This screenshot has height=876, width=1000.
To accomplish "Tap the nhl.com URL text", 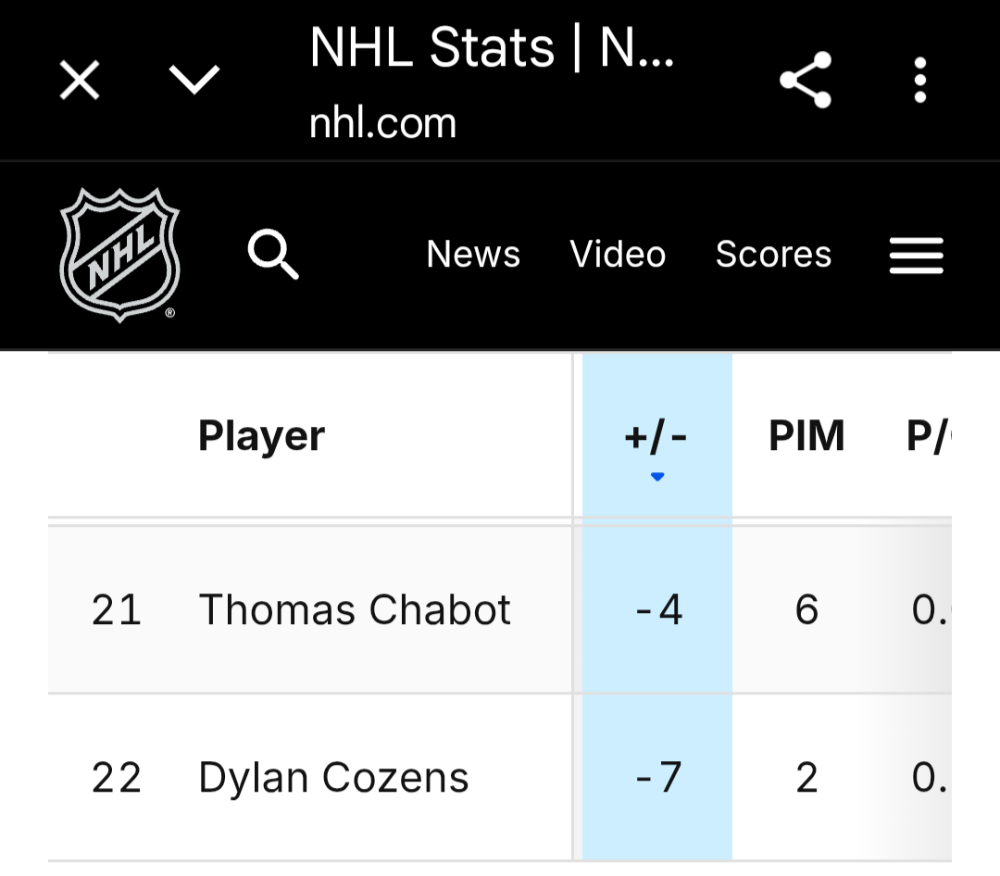I will pyautogui.click(x=383, y=123).
